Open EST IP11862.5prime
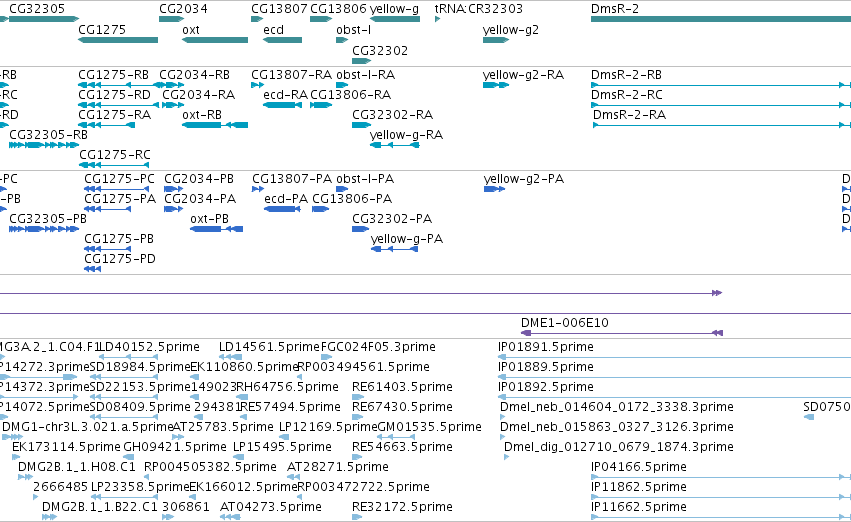Viewport: 851px width, 522px height. tap(721, 498)
